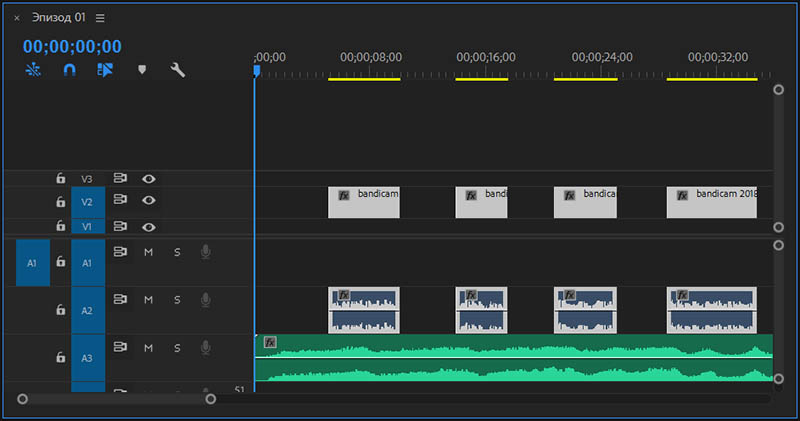Image resolution: width=800 pixels, height=421 pixels.
Task: Hide track V3 output with eye icon
Action: [148, 179]
